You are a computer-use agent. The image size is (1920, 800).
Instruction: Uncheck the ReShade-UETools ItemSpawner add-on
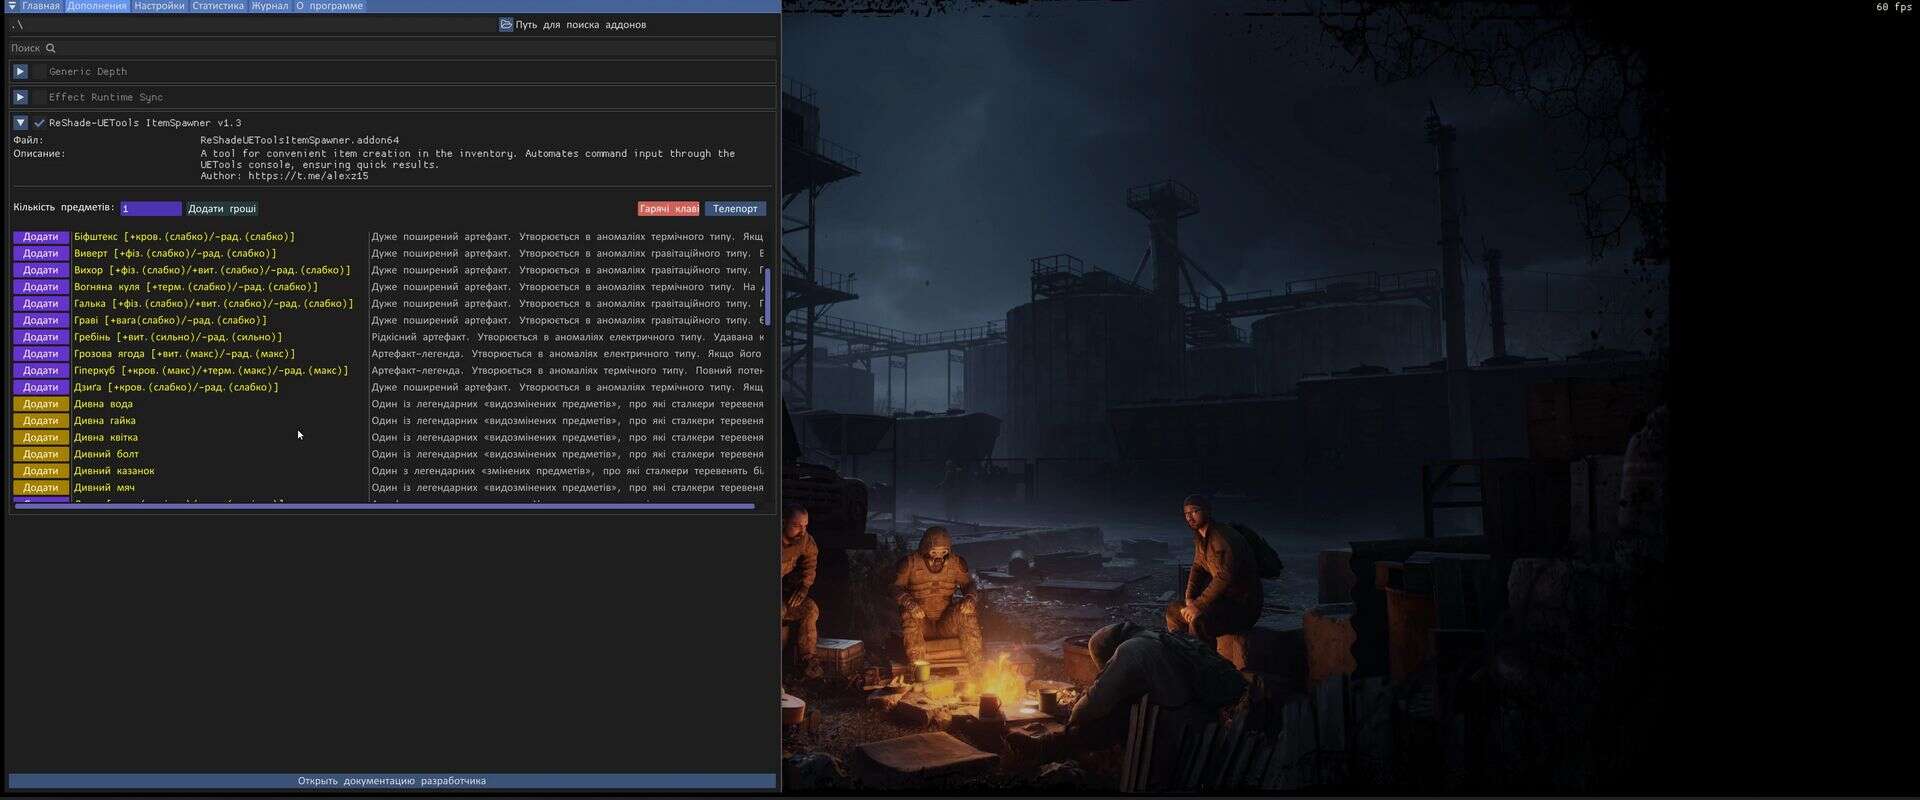pos(40,123)
